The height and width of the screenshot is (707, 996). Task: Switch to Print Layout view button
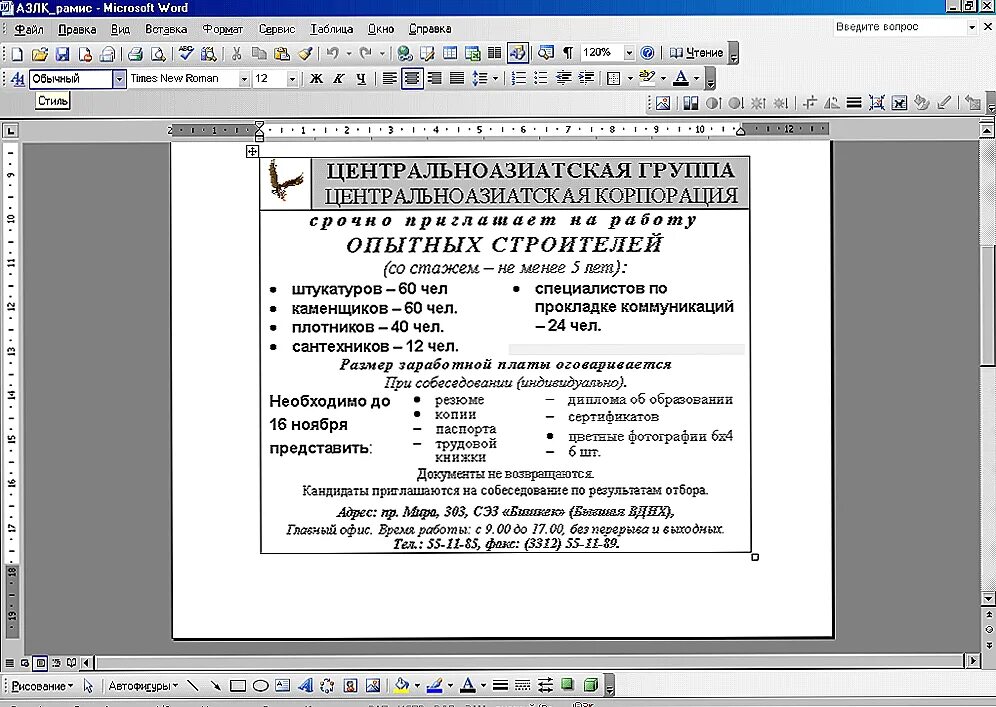(41, 663)
